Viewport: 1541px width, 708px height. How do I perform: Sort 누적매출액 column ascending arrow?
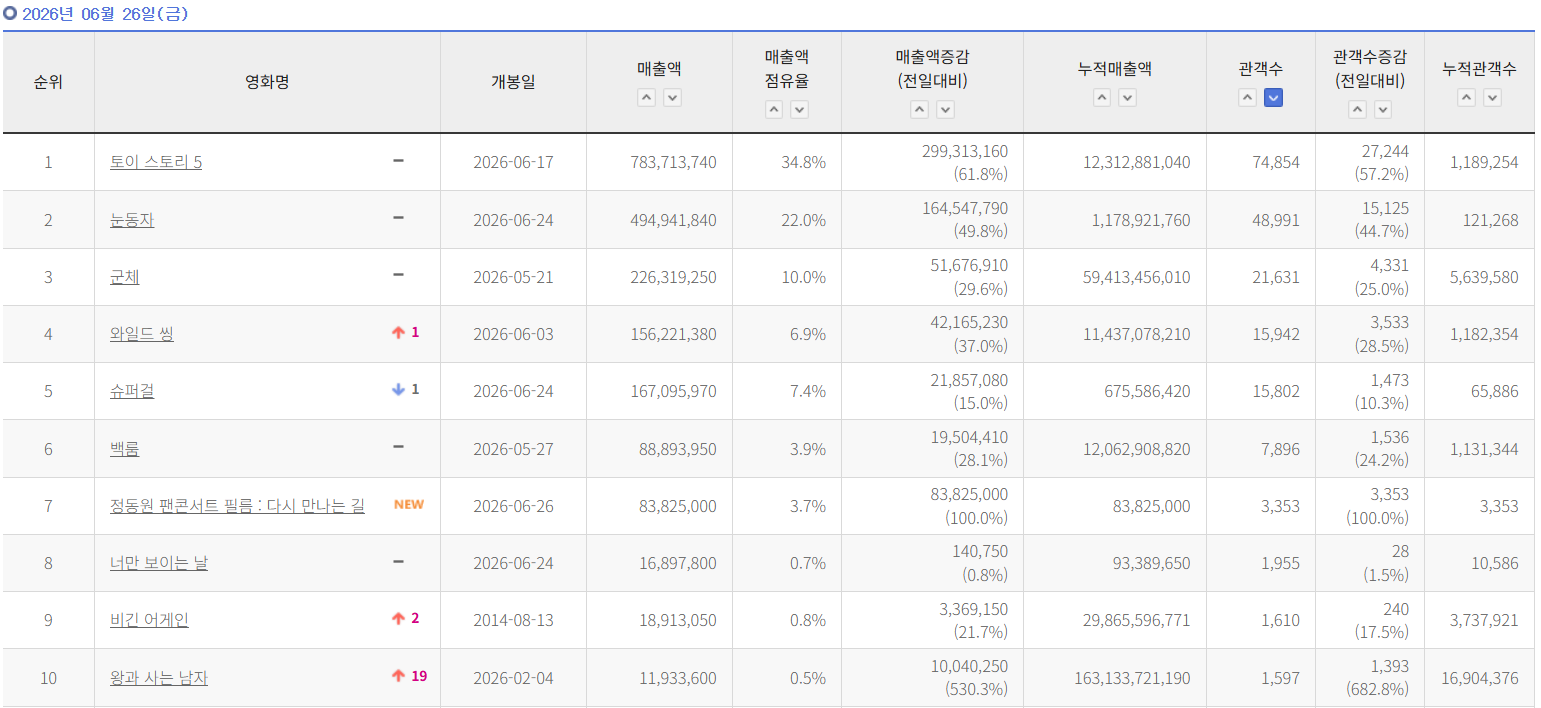(1102, 97)
